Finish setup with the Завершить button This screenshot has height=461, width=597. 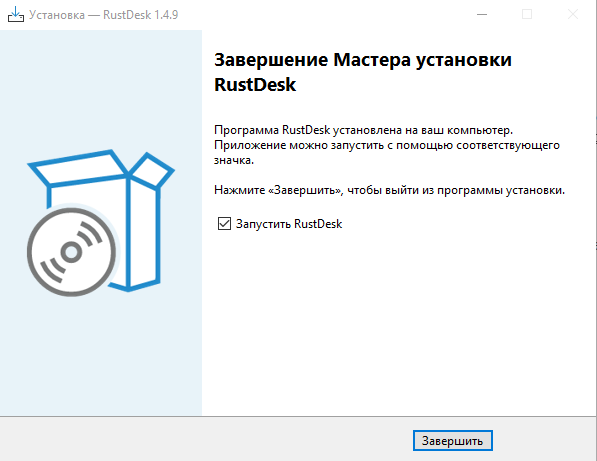tap(453, 441)
